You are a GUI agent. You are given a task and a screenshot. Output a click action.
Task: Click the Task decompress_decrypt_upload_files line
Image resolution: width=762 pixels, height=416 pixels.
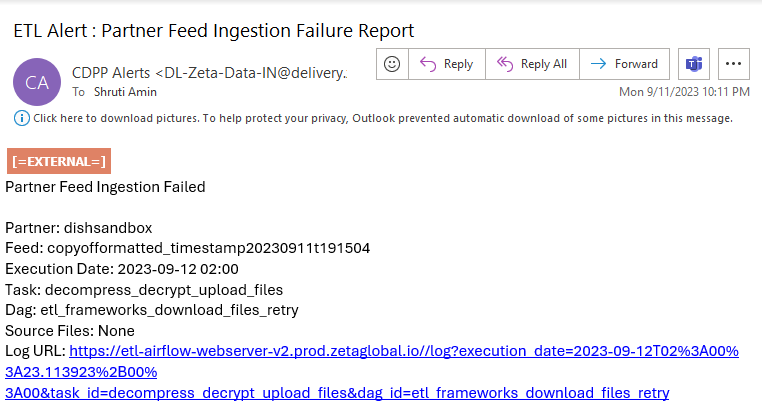150,290
